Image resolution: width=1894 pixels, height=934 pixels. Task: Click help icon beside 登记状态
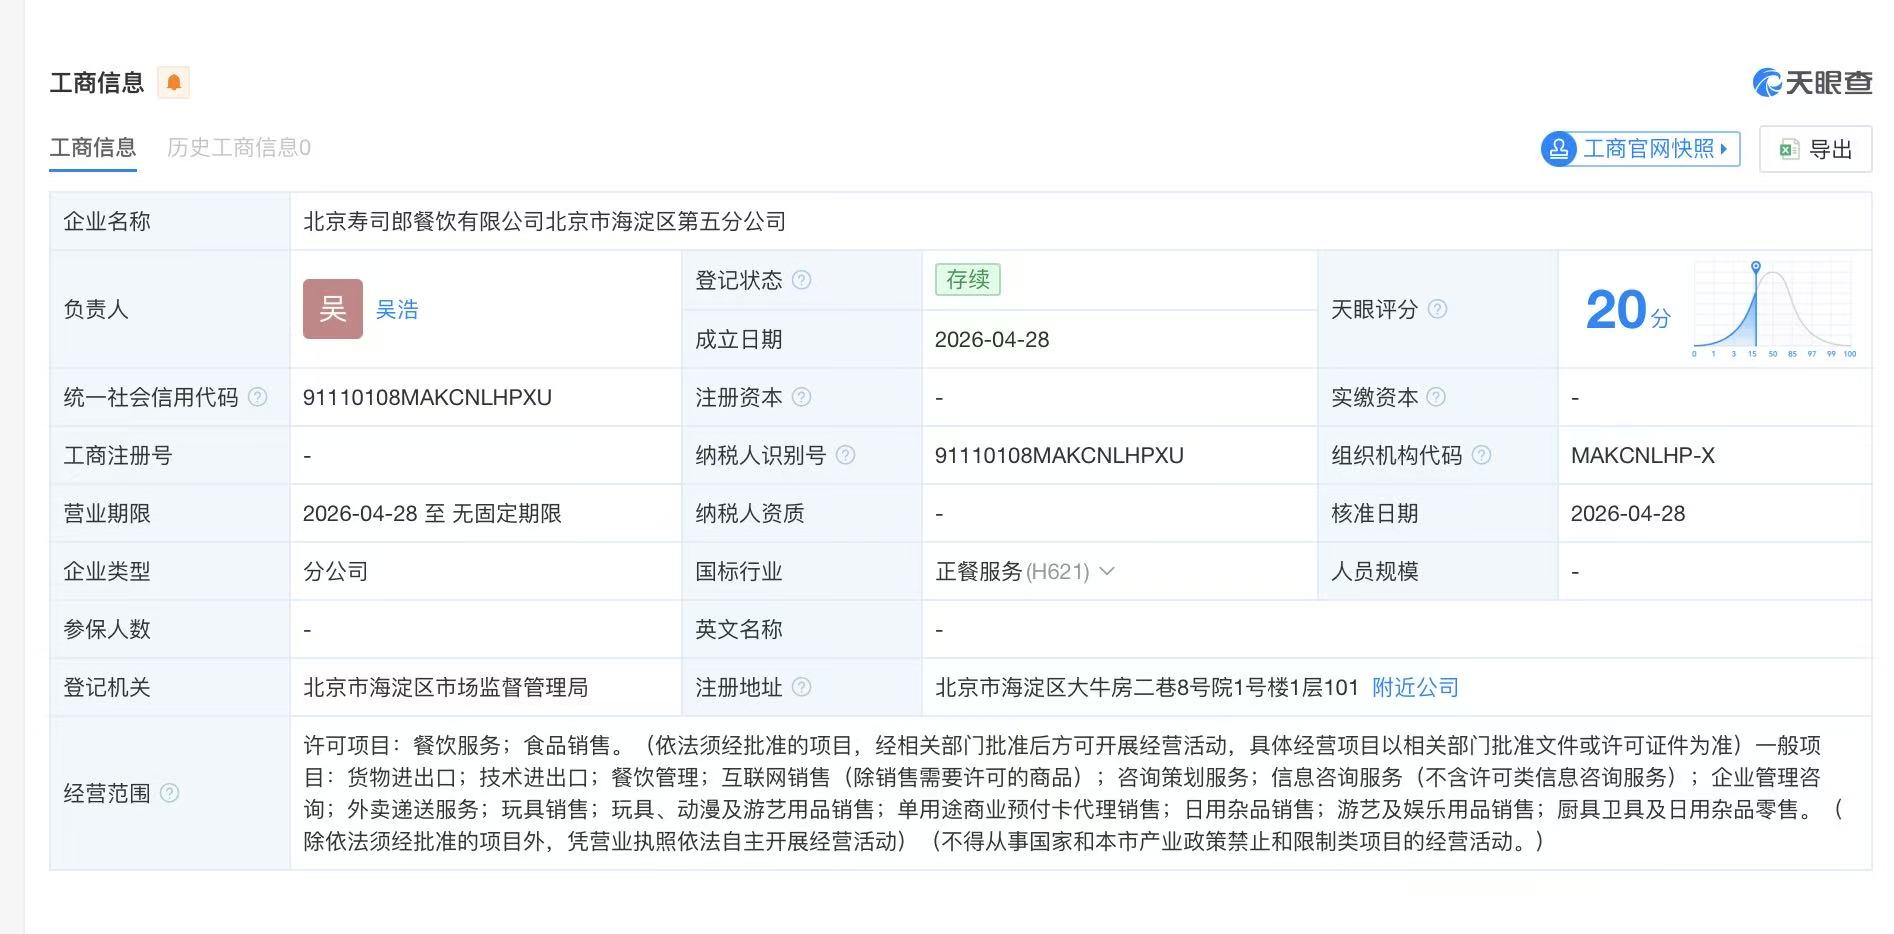click(x=801, y=280)
